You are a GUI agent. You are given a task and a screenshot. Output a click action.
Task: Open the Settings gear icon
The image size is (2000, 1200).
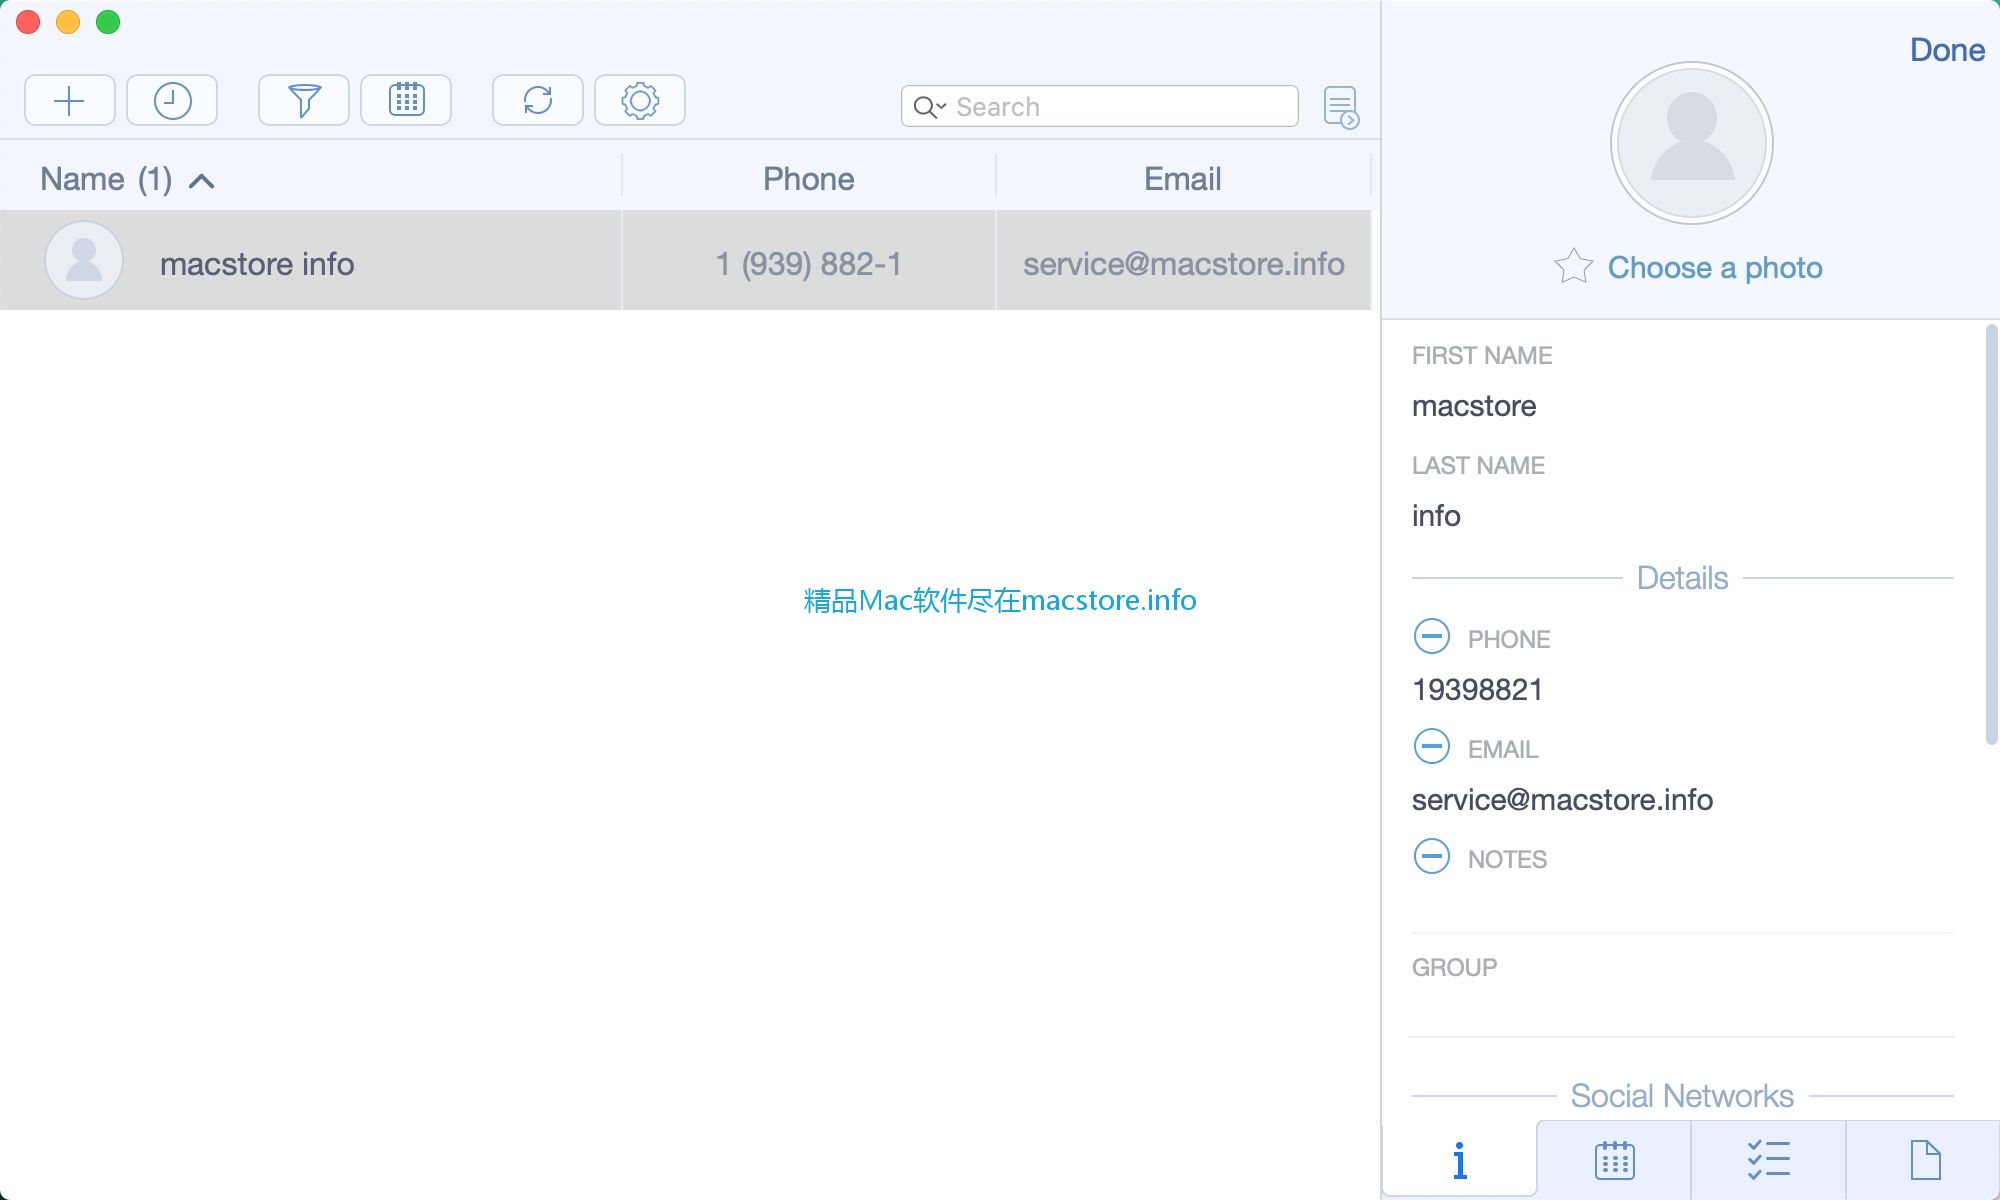coord(639,99)
